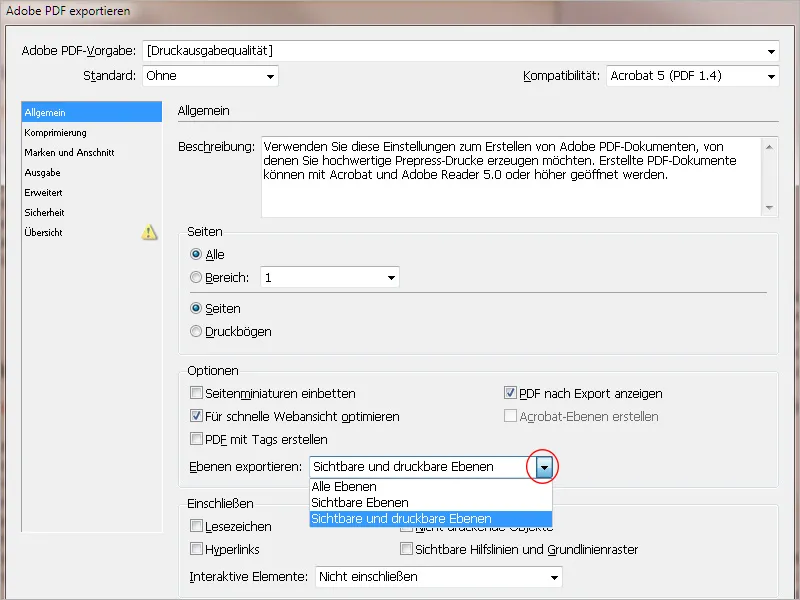This screenshot has height=600, width=800.
Task: Check the Lesezeichen checkbox
Action: (196, 526)
